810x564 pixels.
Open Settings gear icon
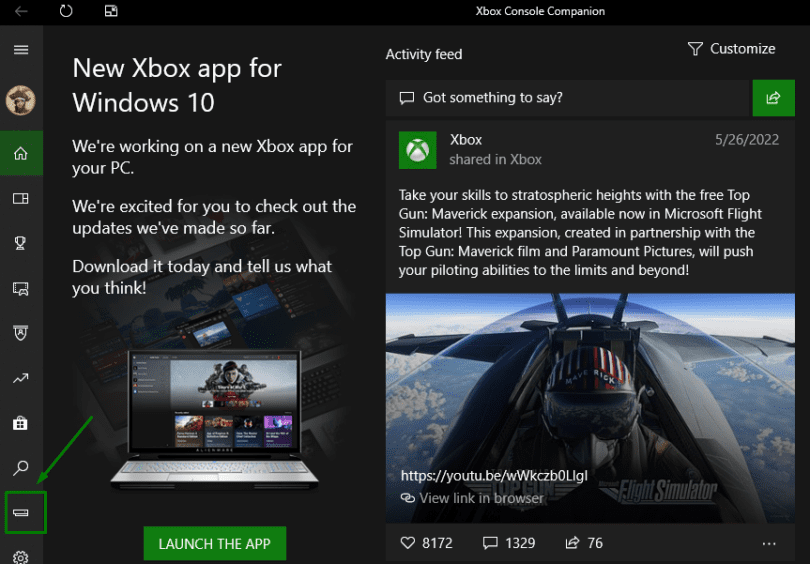click(x=21, y=557)
